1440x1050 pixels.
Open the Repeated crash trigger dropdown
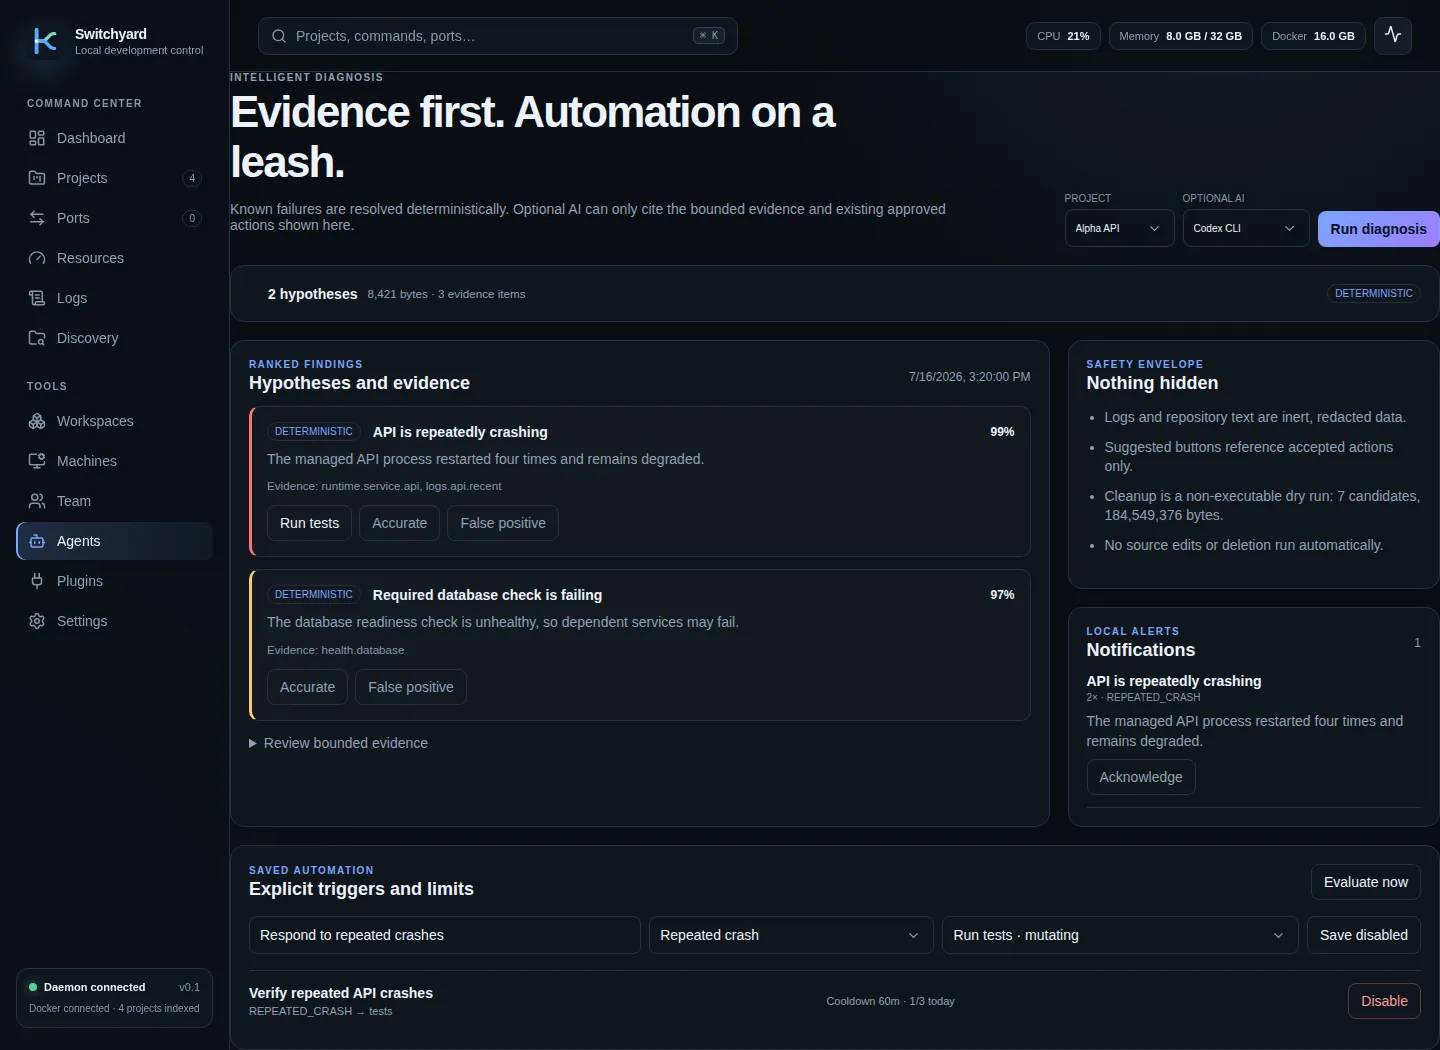click(791, 935)
